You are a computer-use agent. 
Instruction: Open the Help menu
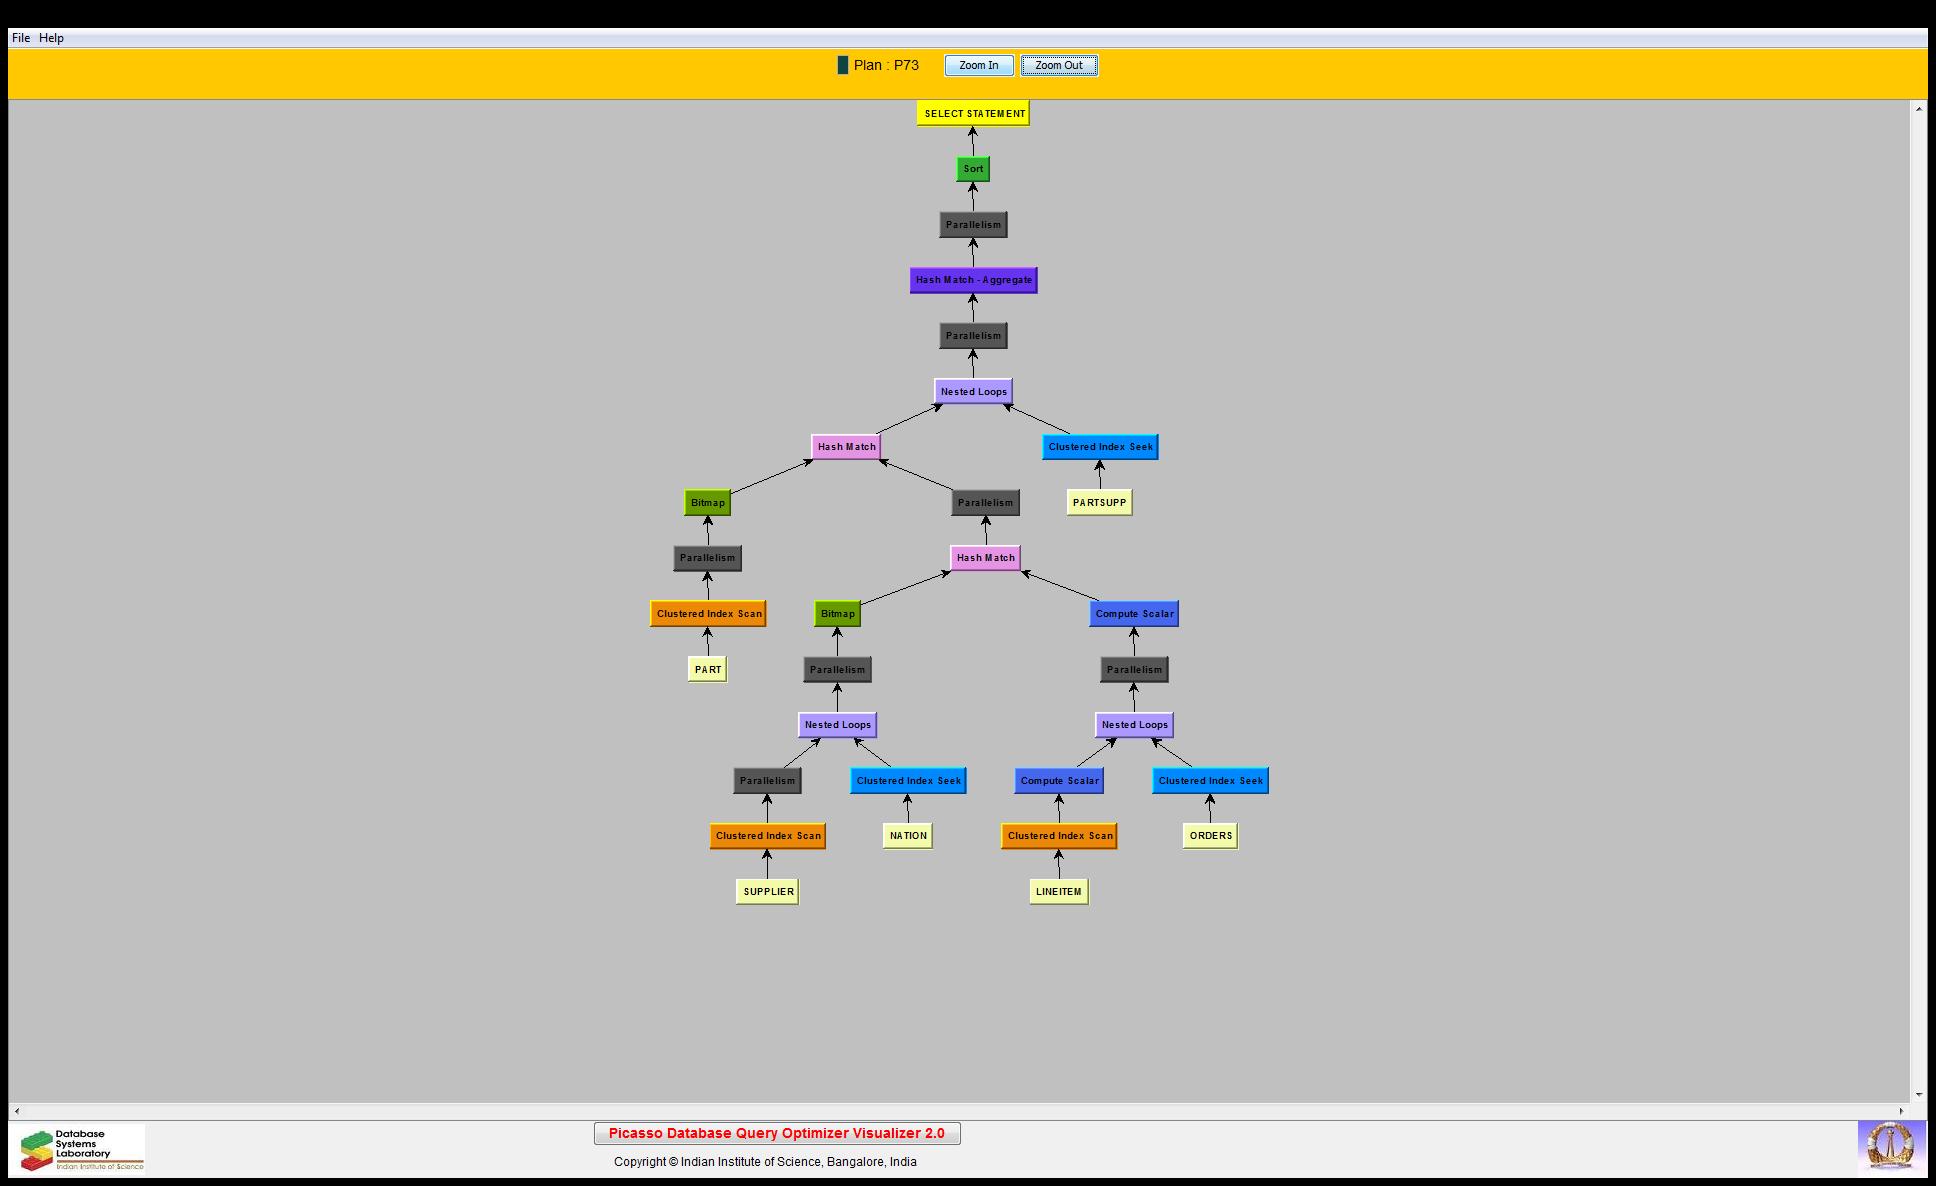point(51,38)
